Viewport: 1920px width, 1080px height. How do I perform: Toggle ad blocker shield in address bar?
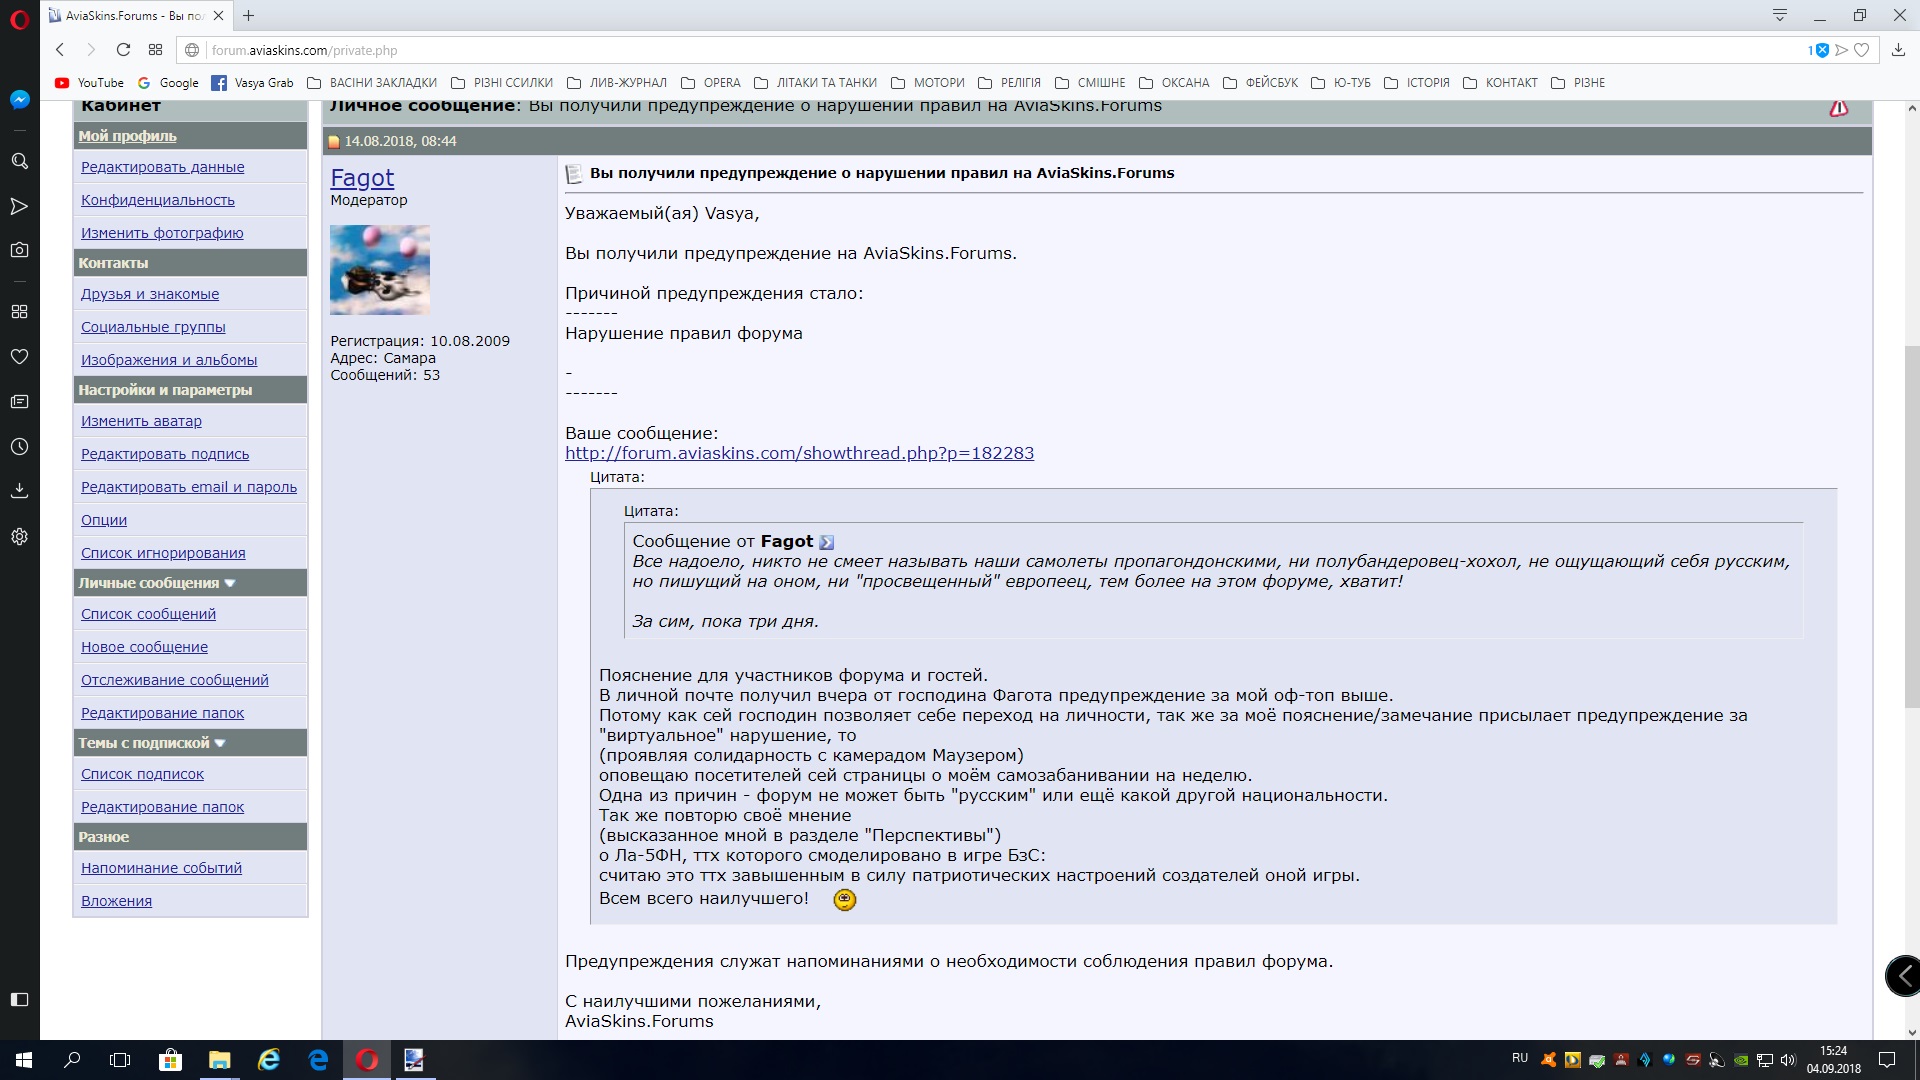click(x=1821, y=50)
